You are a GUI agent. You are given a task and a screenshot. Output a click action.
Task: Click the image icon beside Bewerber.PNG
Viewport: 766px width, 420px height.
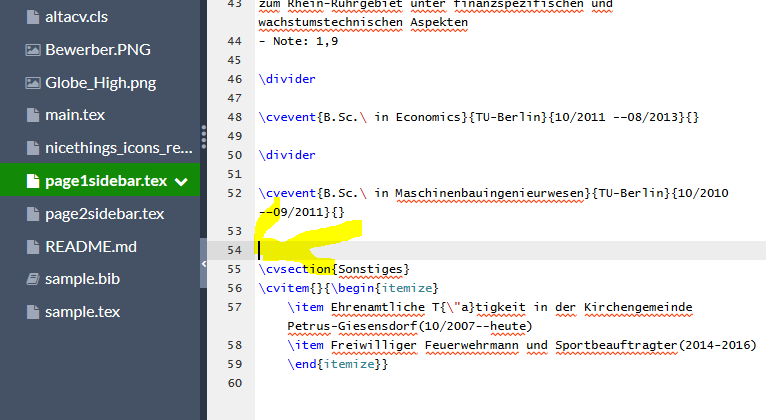point(32,49)
